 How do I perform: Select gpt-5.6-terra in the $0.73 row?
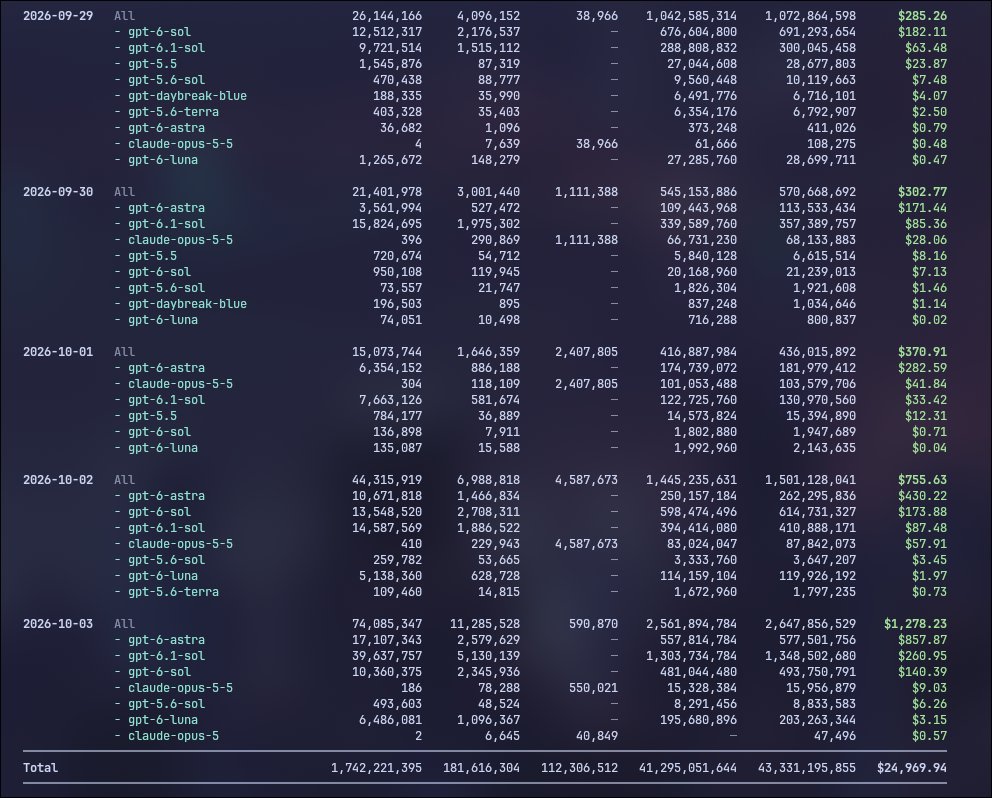[173, 592]
